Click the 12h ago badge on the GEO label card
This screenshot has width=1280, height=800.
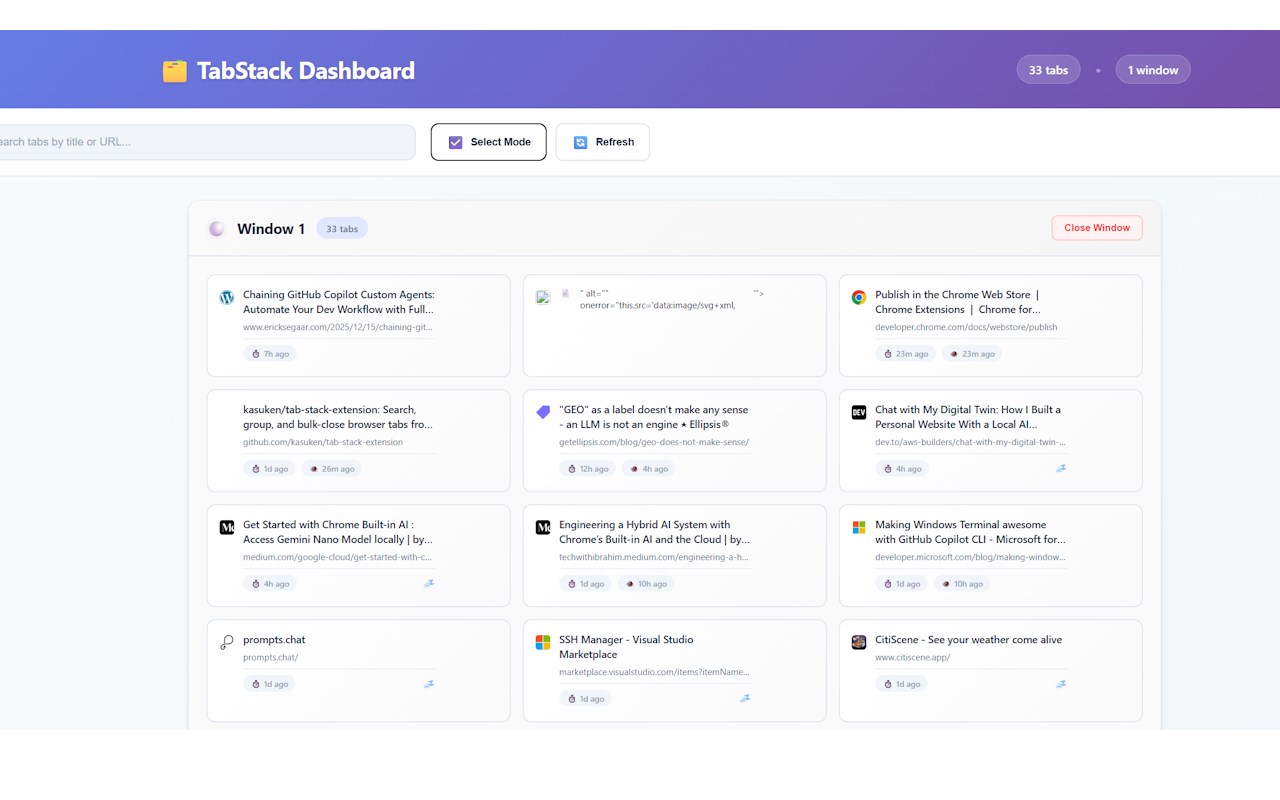click(x=588, y=468)
